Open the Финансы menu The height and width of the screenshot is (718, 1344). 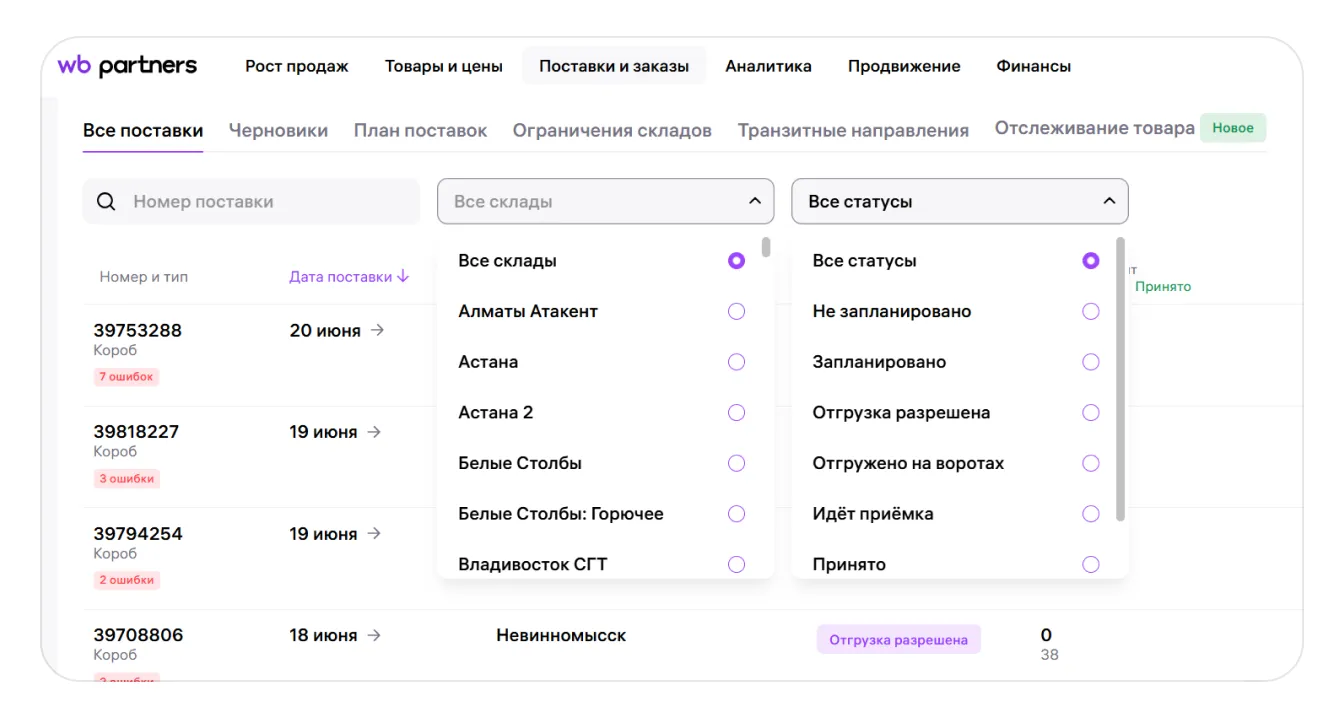pyautogui.click(x=1033, y=66)
